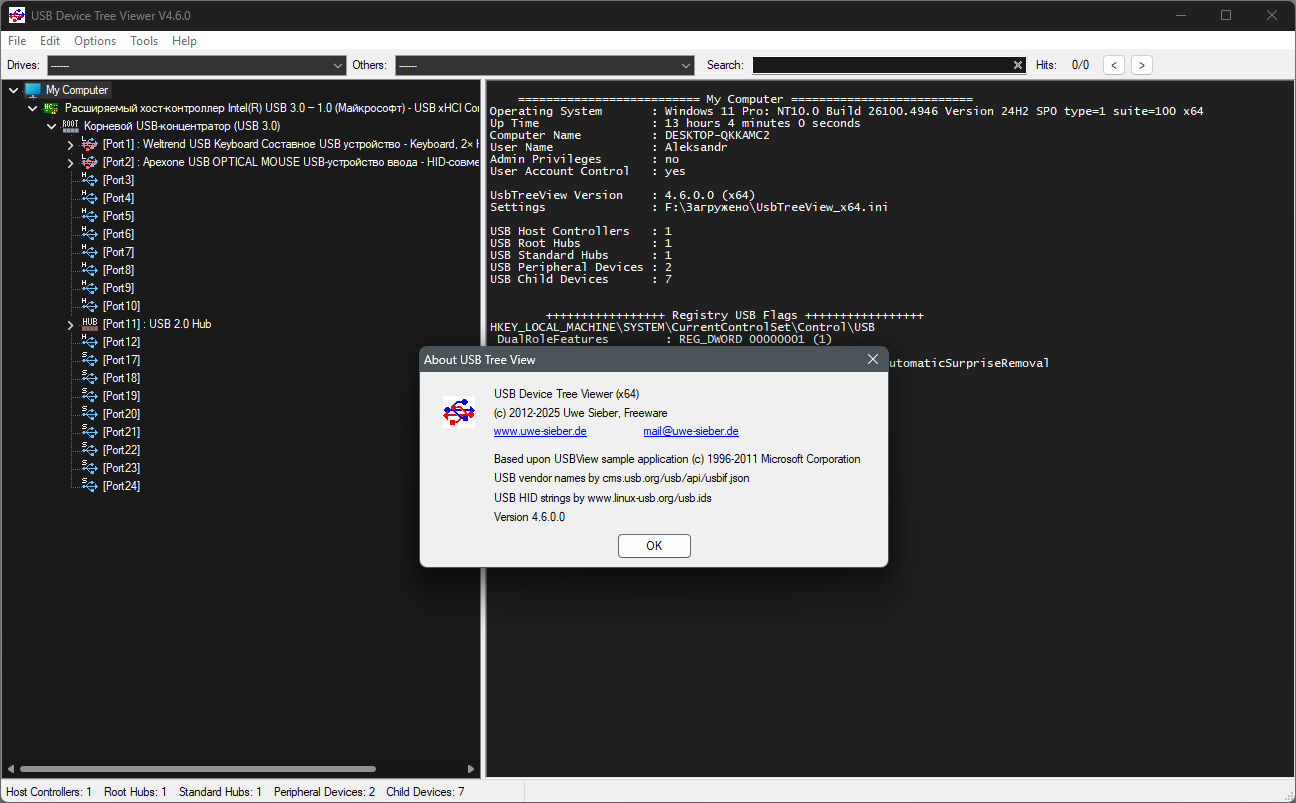
Task: Open the File menu
Action: pyautogui.click(x=17, y=41)
